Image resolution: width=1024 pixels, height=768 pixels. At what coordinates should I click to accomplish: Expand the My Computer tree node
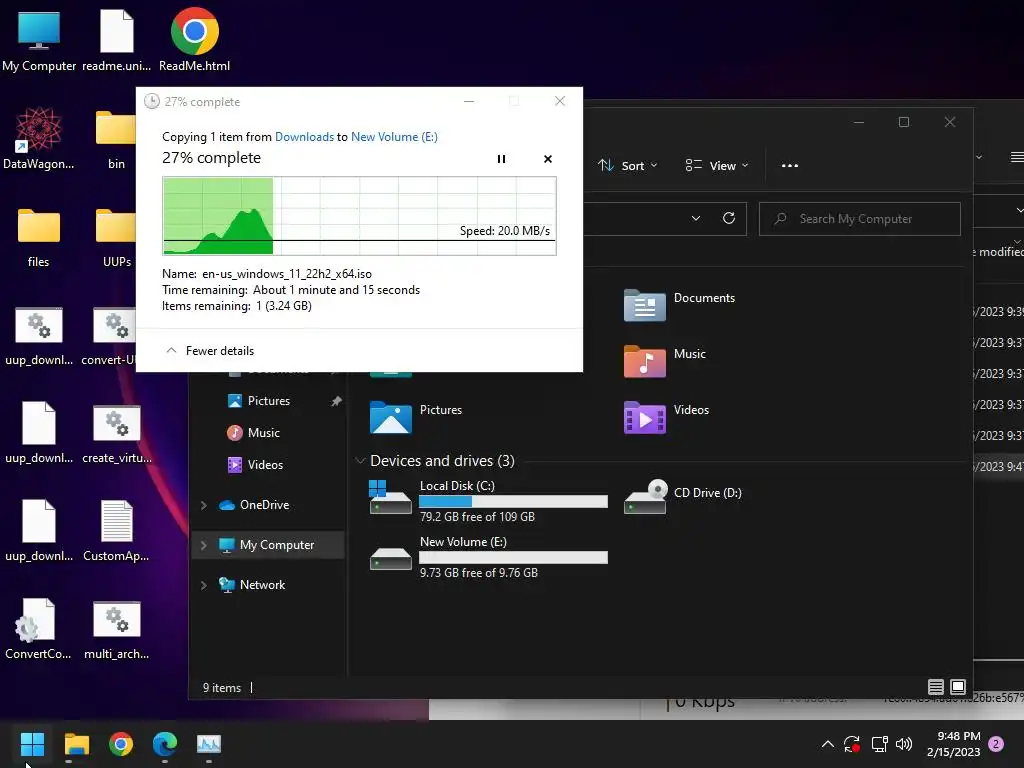tap(204, 545)
